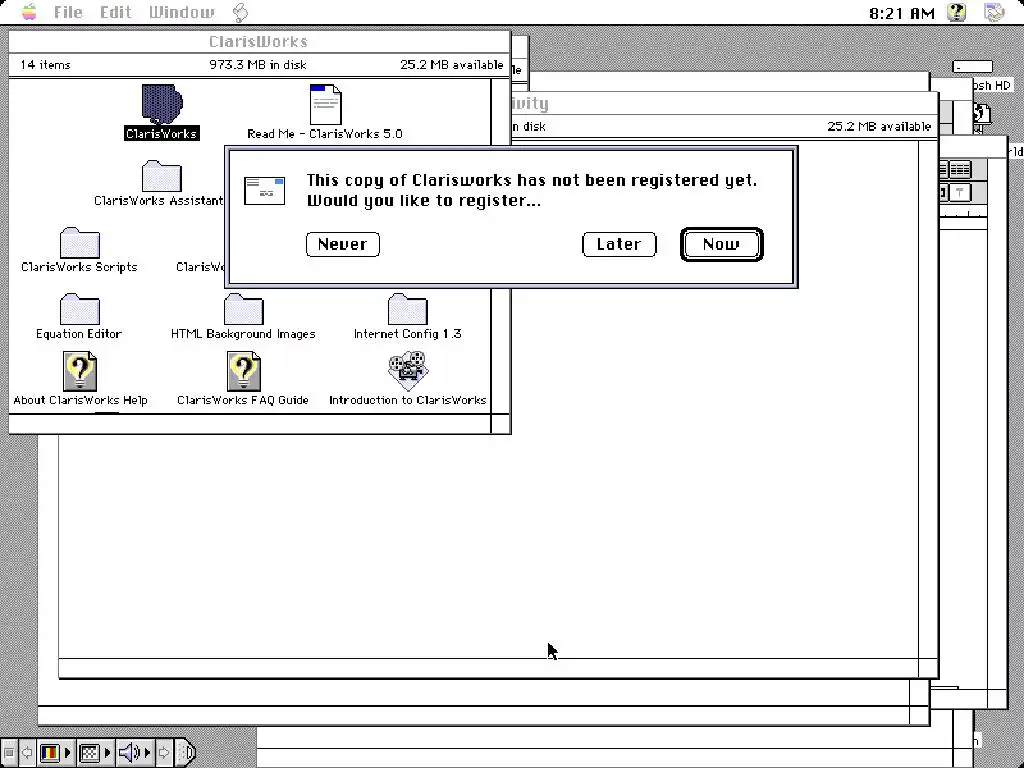Screen dimensions: 1024x768
Task: Click the clock showing 8:21 AM
Action: point(902,12)
